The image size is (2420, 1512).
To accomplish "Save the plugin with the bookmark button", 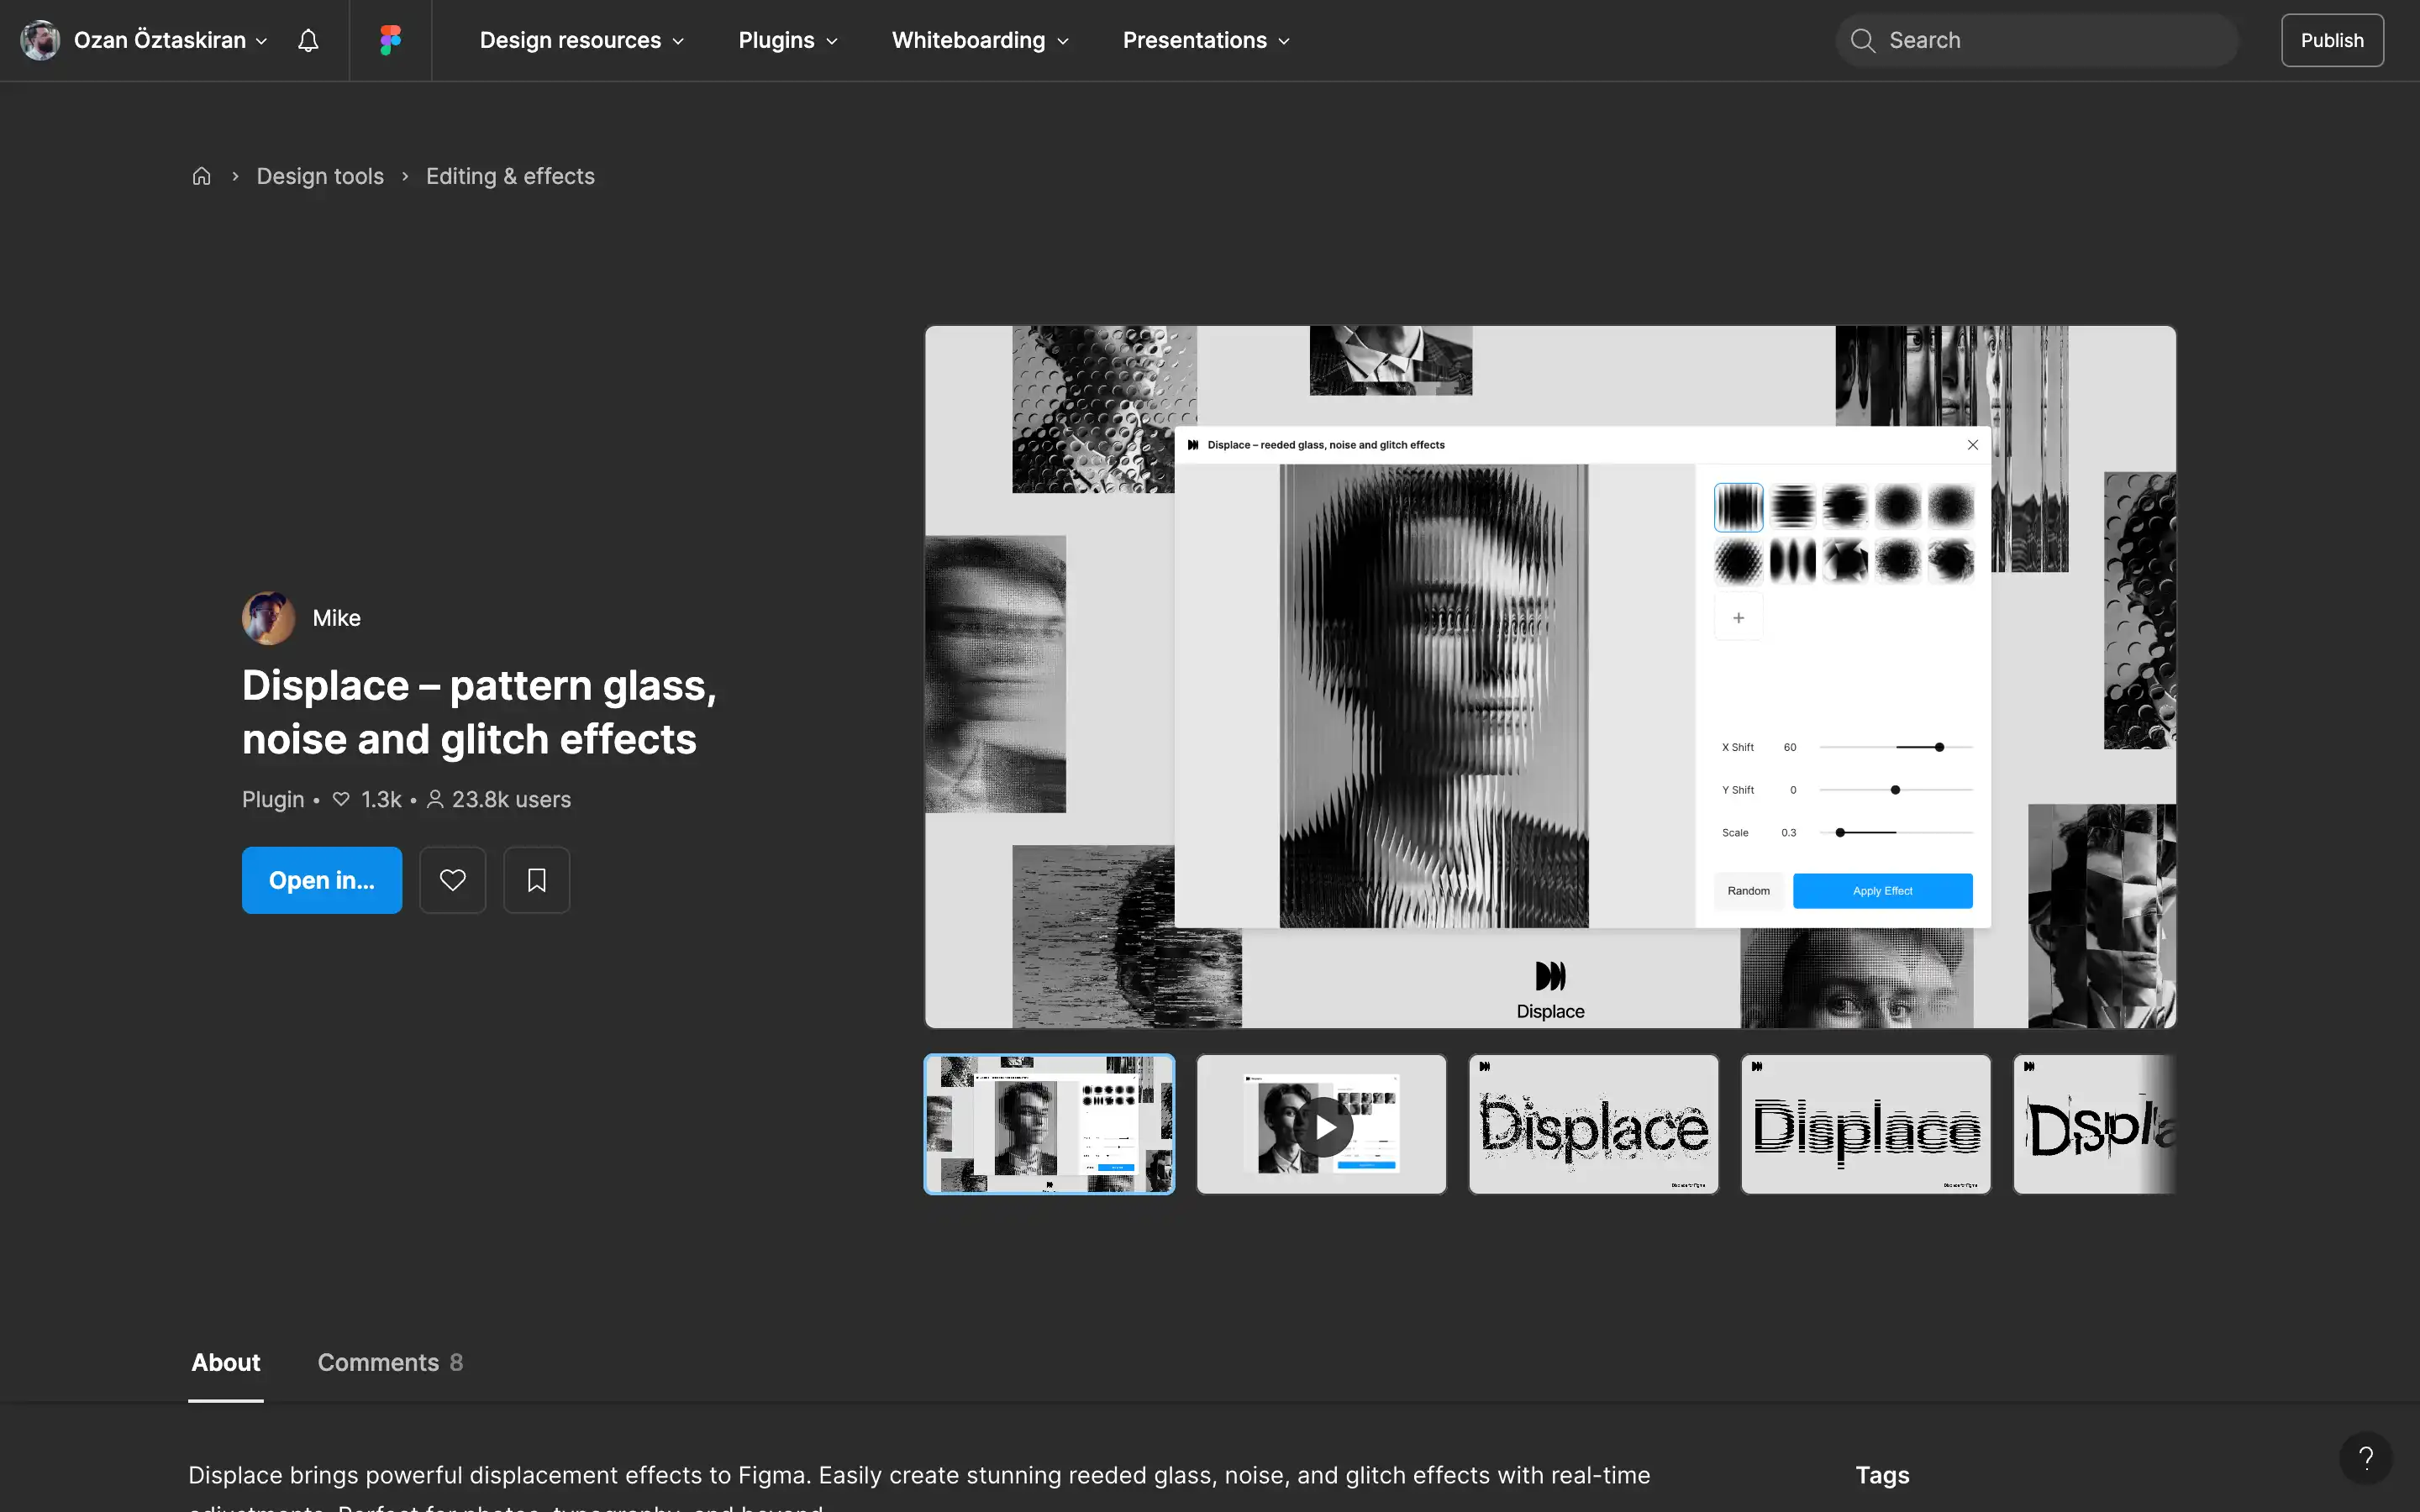I will point(536,880).
